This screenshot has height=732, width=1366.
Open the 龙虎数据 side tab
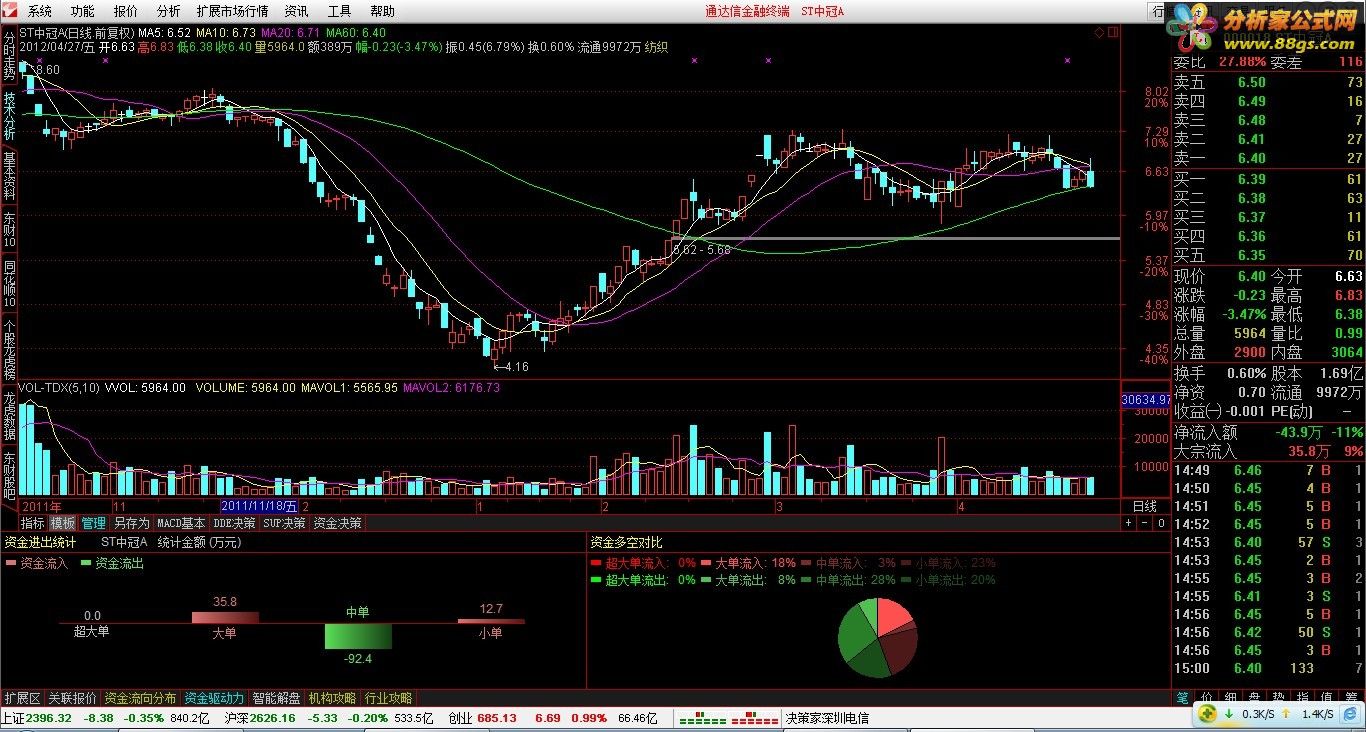coord(9,415)
